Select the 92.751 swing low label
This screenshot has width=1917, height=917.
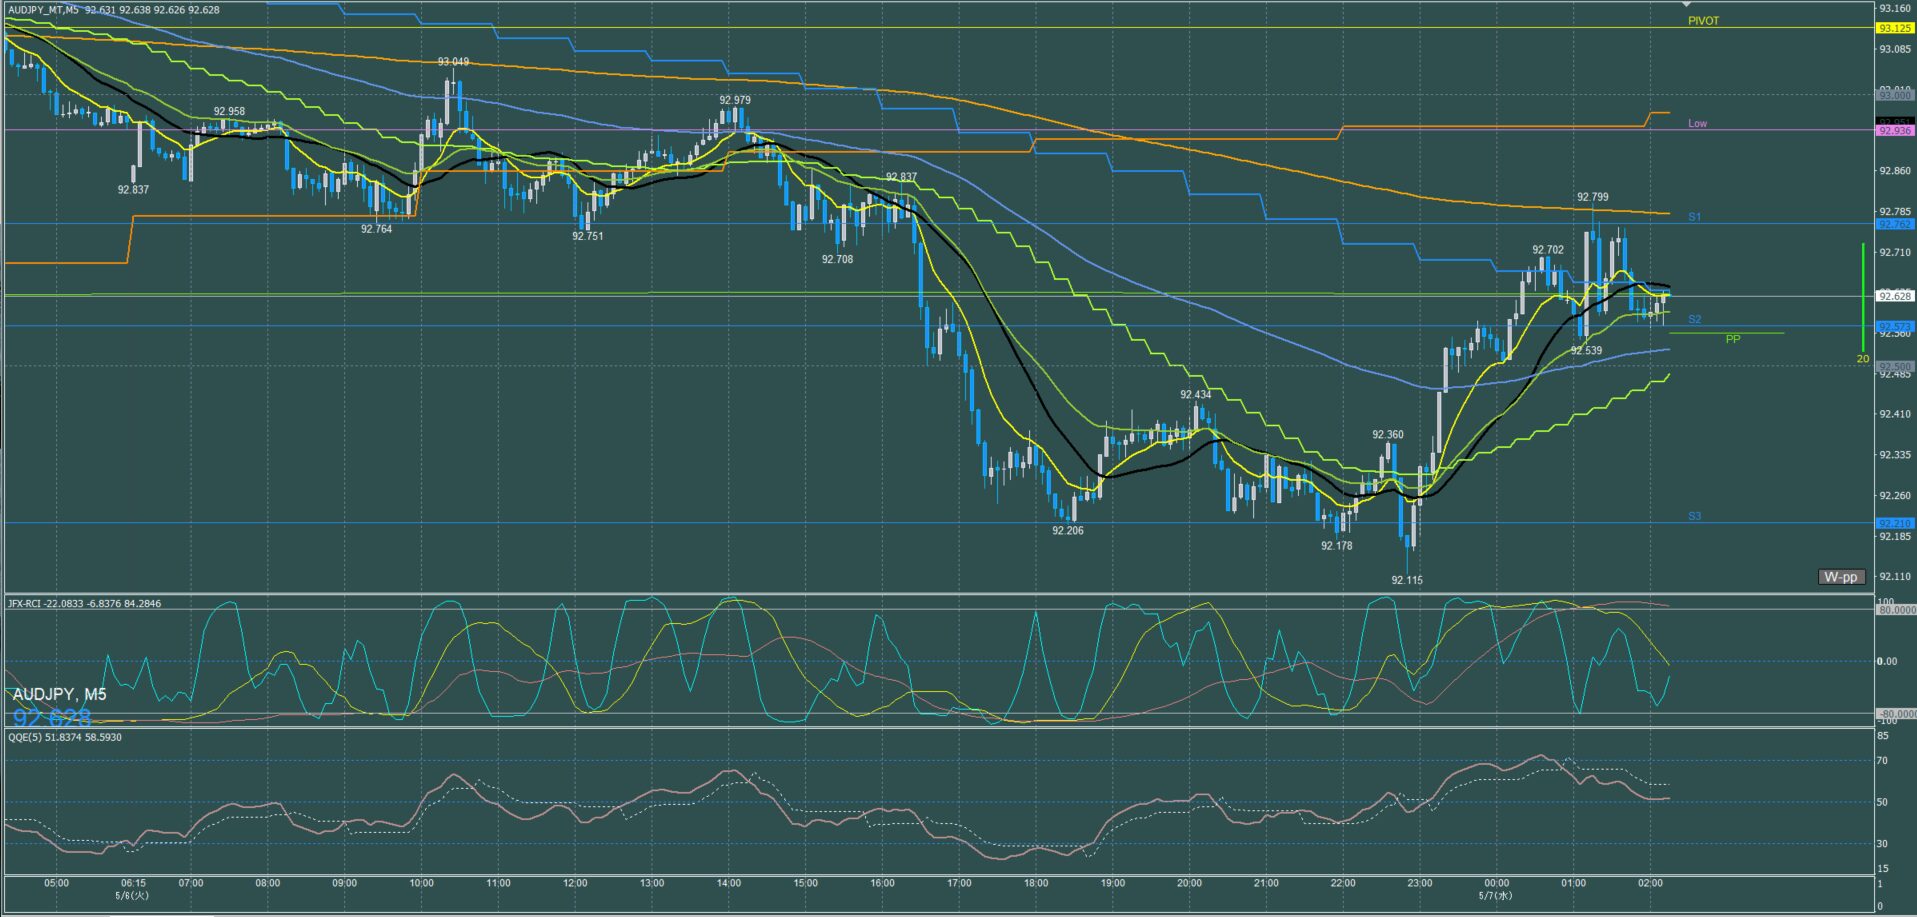click(588, 236)
